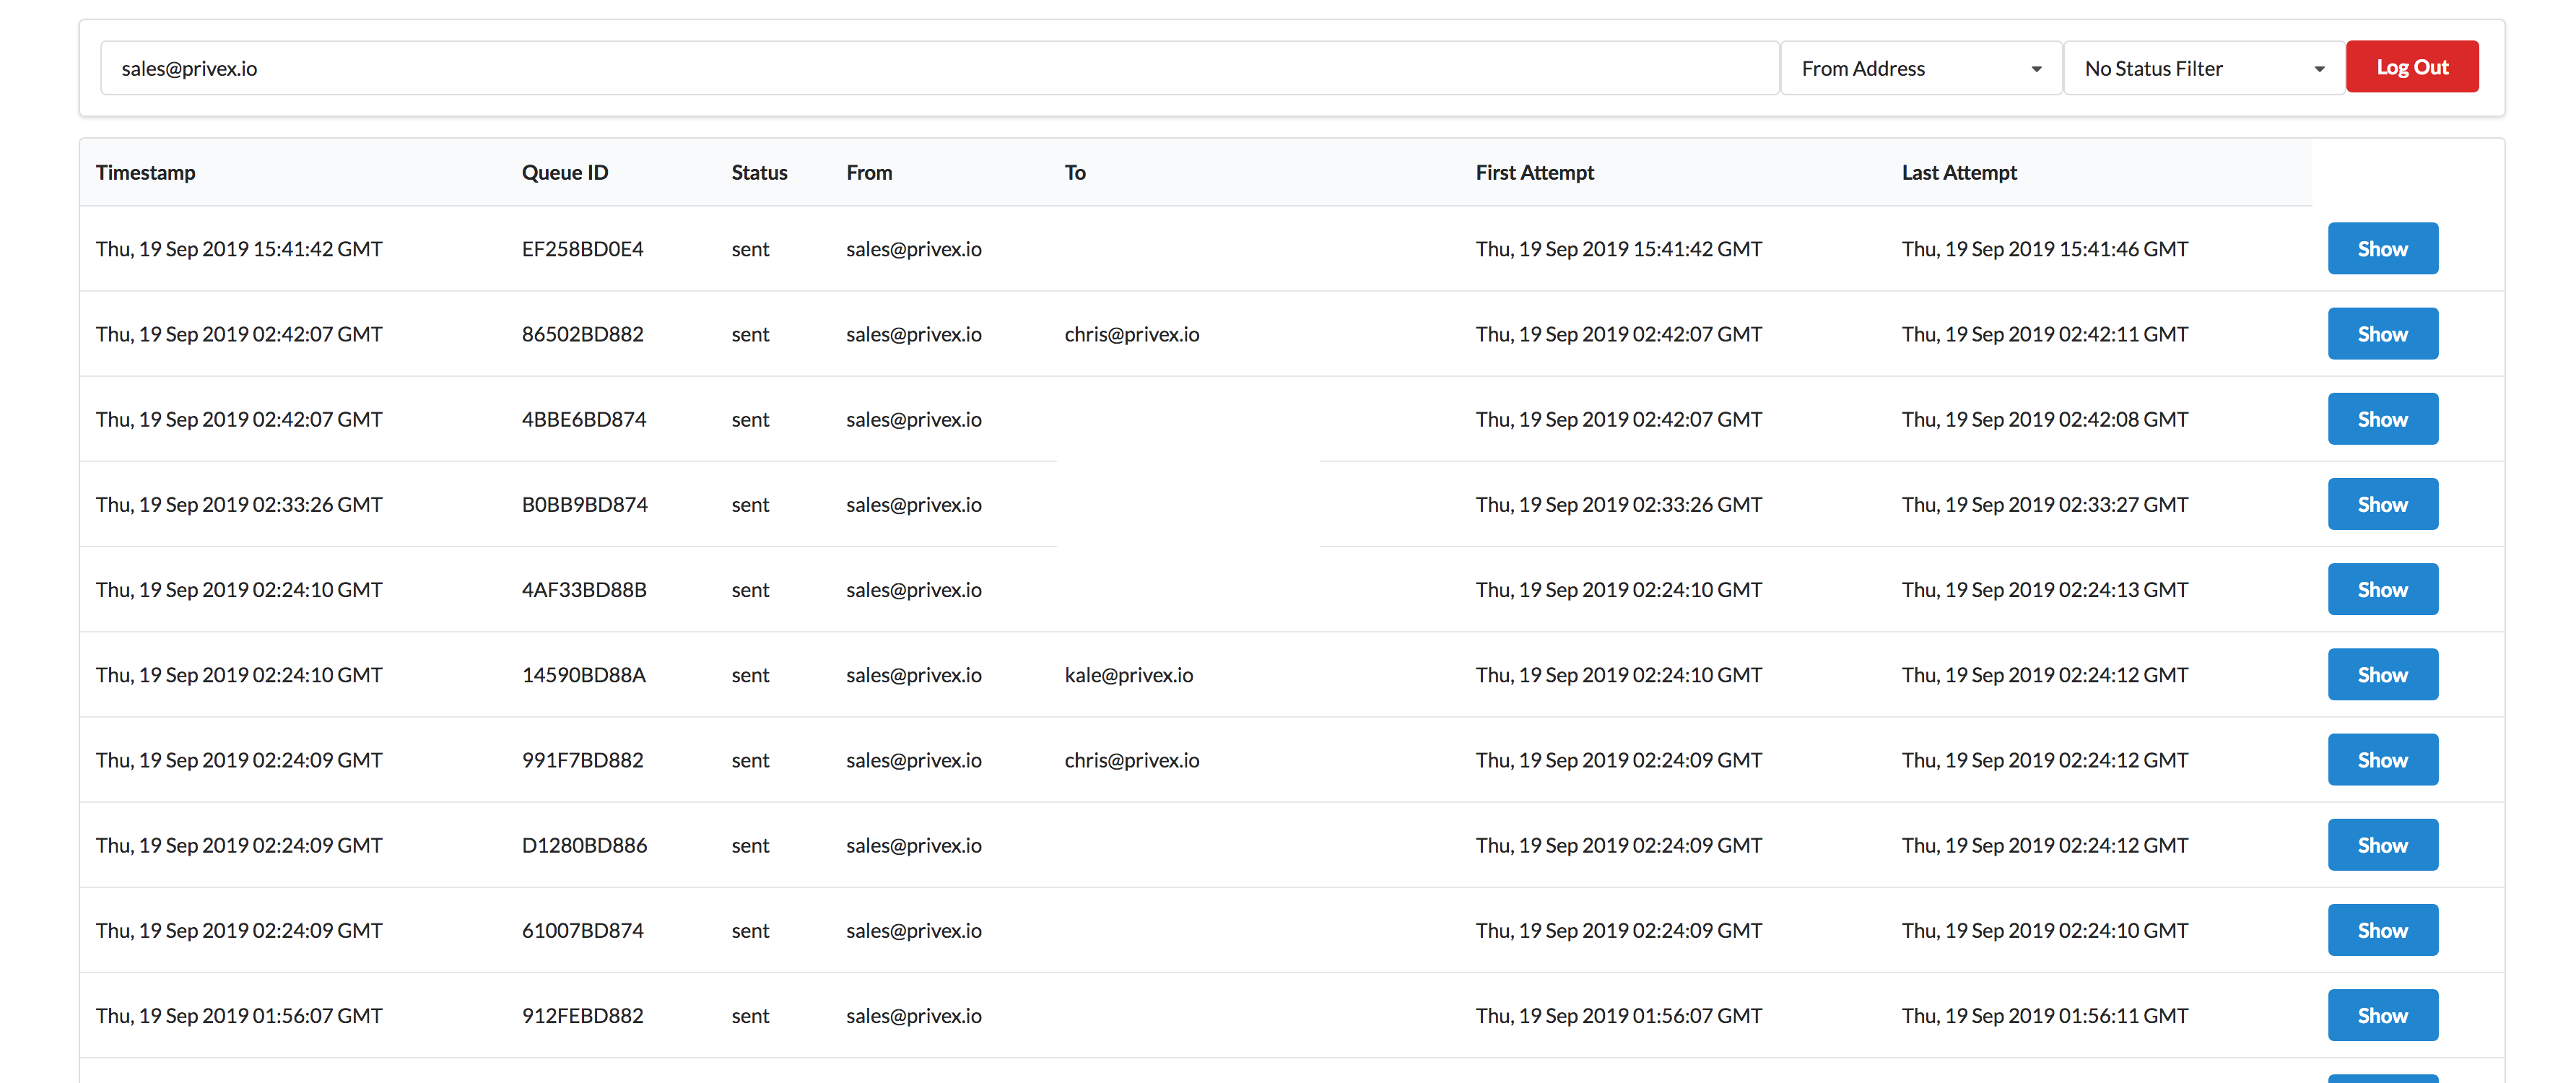Click the Log Out button

(x=2410, y=66)
